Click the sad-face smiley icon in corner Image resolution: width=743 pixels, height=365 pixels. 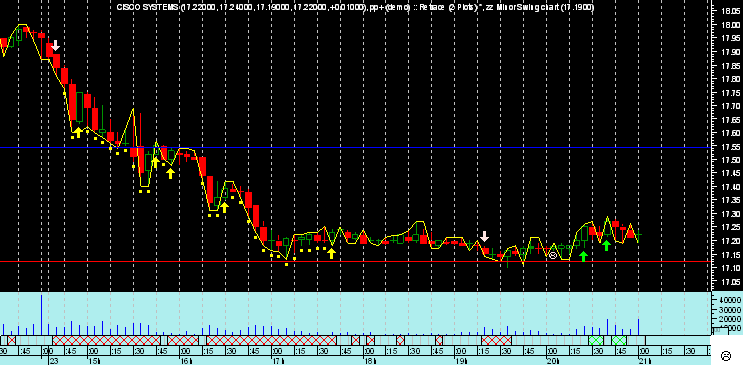click(725, 356)
